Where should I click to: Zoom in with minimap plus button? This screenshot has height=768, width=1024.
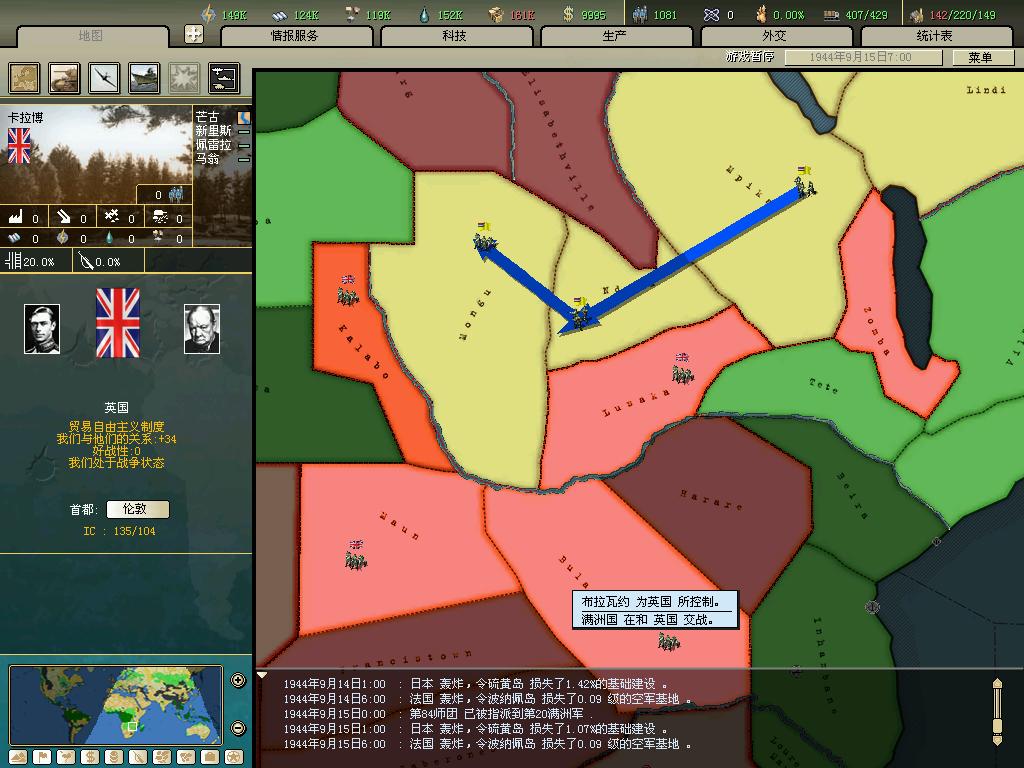tap(238, 681)
